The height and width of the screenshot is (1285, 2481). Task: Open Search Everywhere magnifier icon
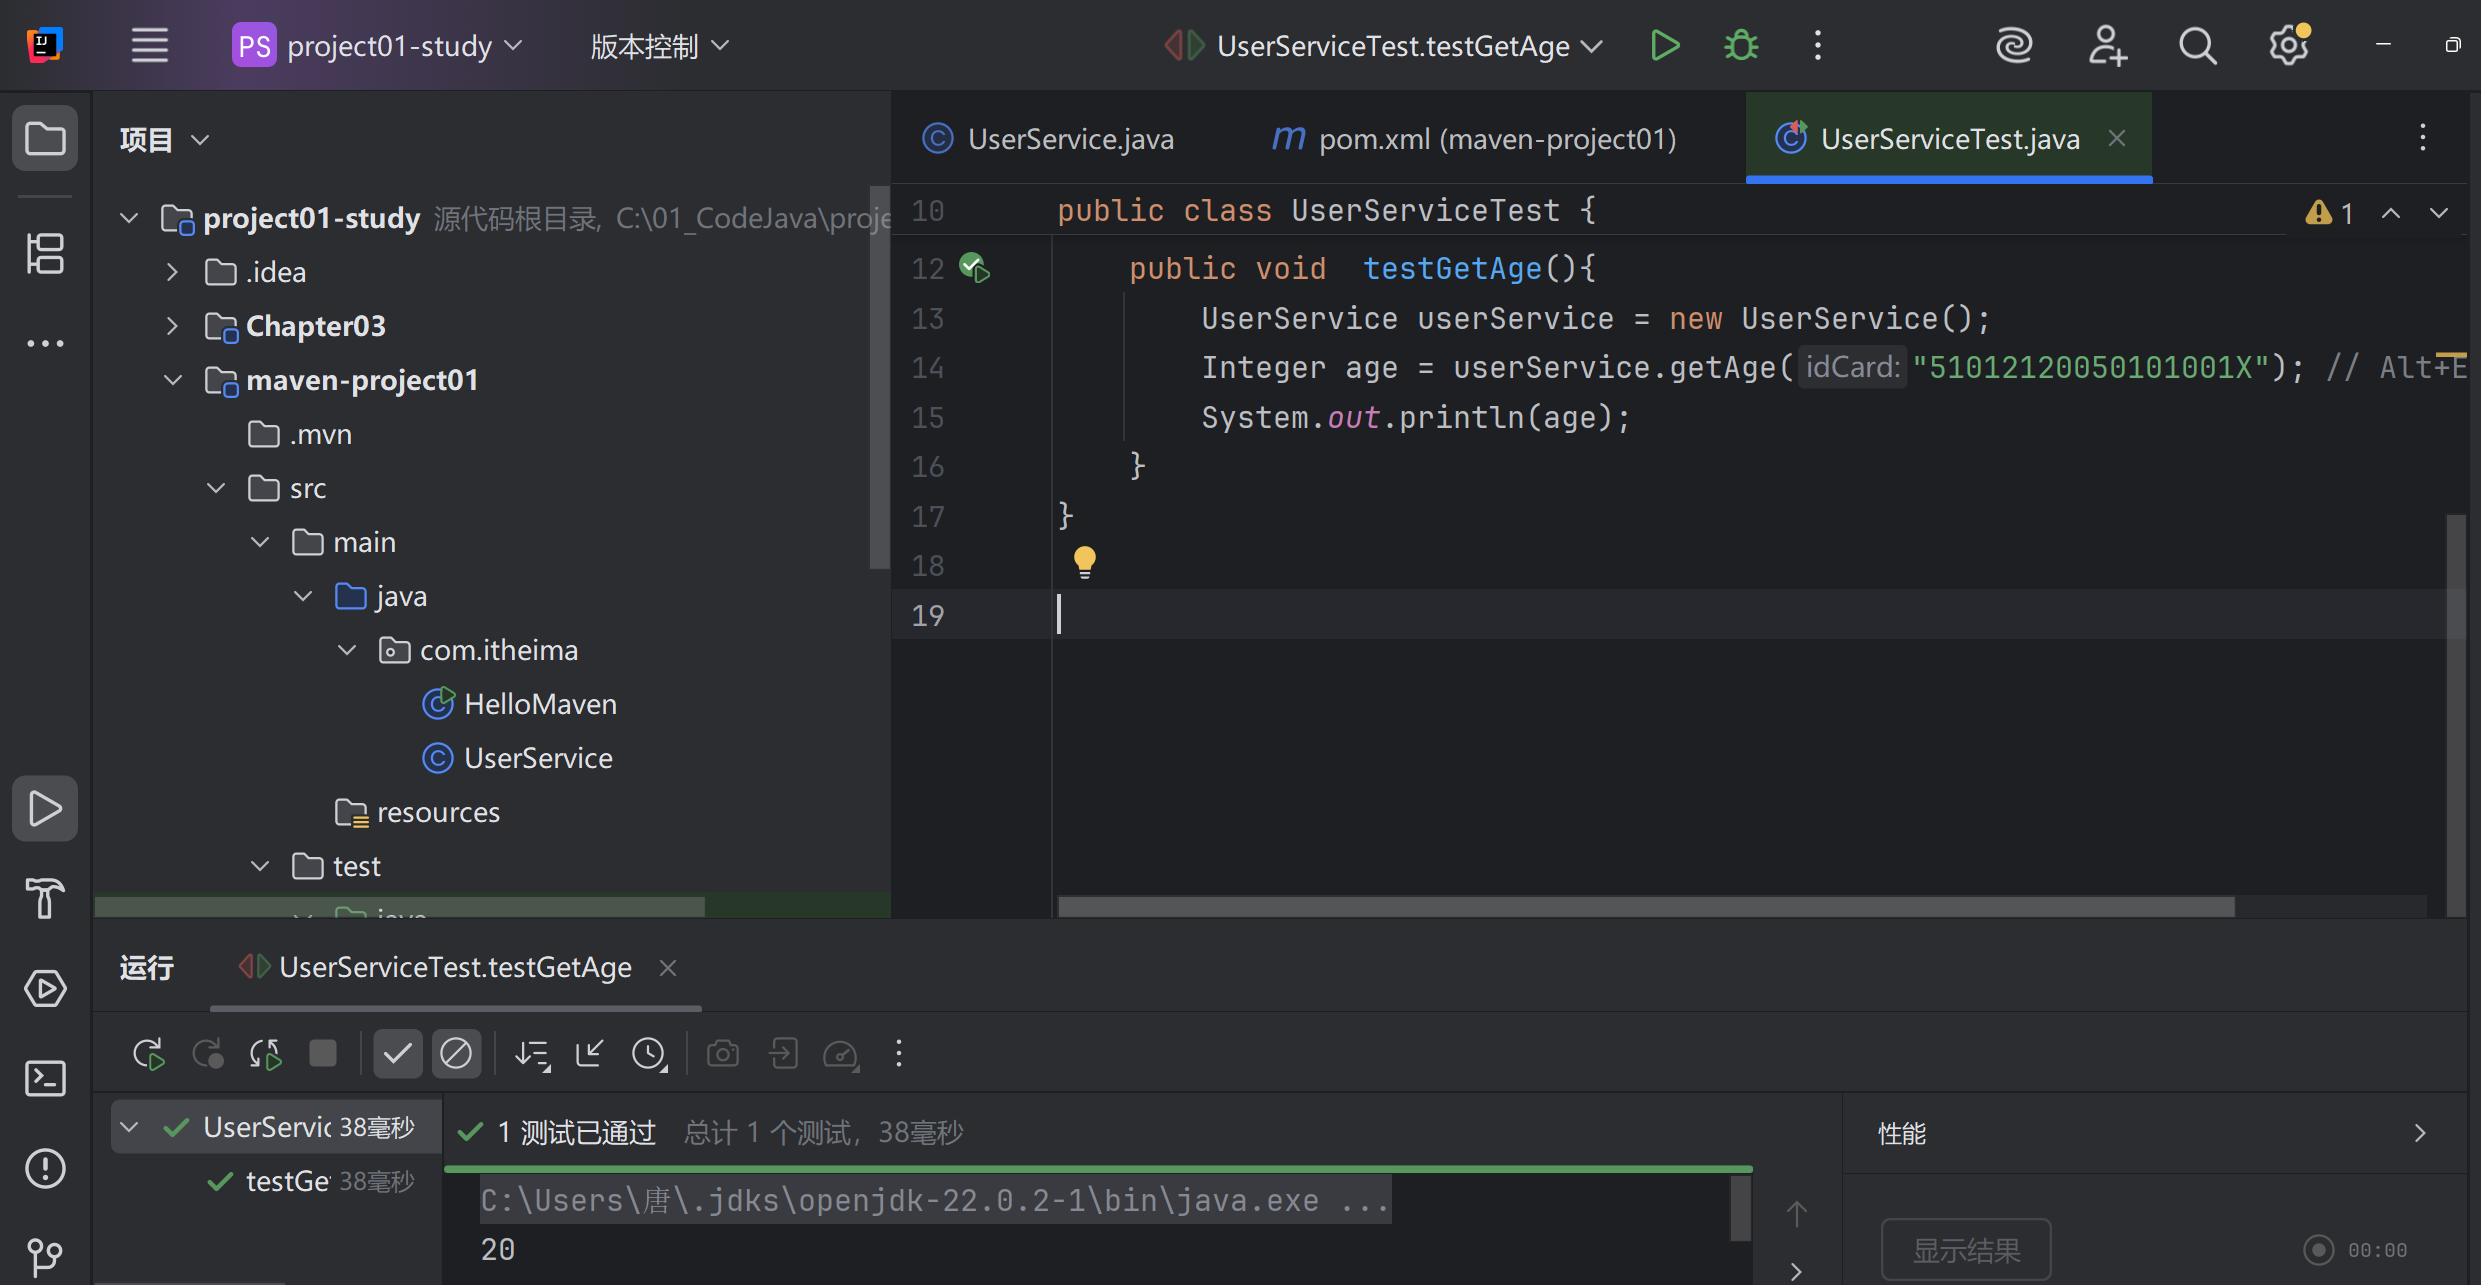point(2197,46)
